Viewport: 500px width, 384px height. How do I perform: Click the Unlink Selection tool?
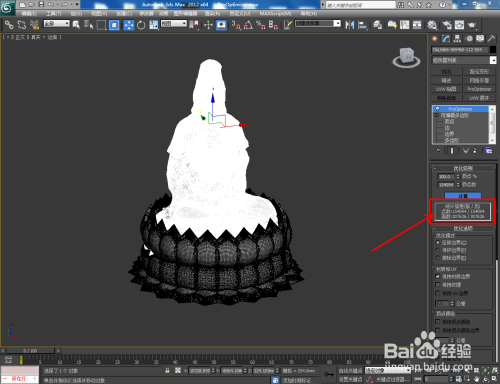tap(22, 25)
